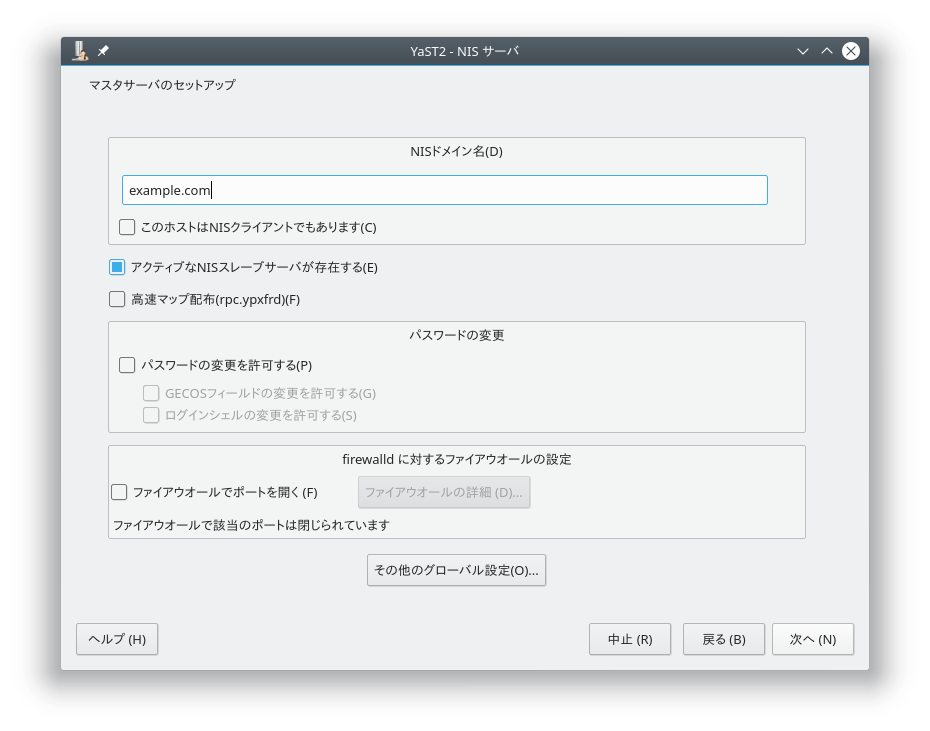Uncheck 'アクティブなNISスレーブサーバが存在する' option
Viewport: 930px width, 731px height.
point(117,267)
